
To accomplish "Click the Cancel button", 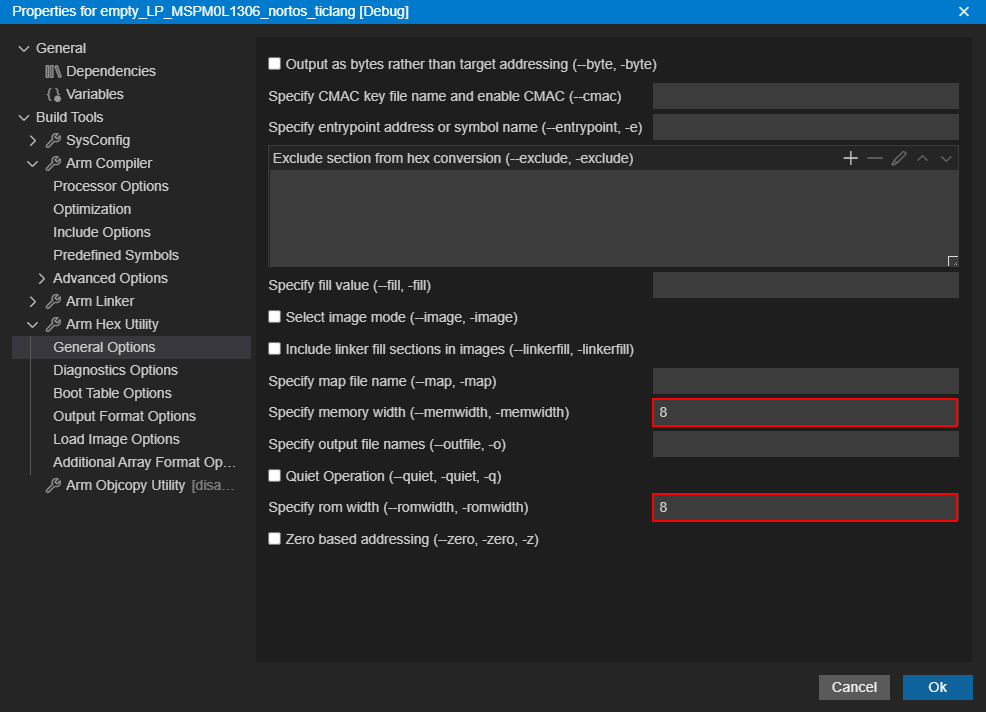I will click(x=853, y=687).
